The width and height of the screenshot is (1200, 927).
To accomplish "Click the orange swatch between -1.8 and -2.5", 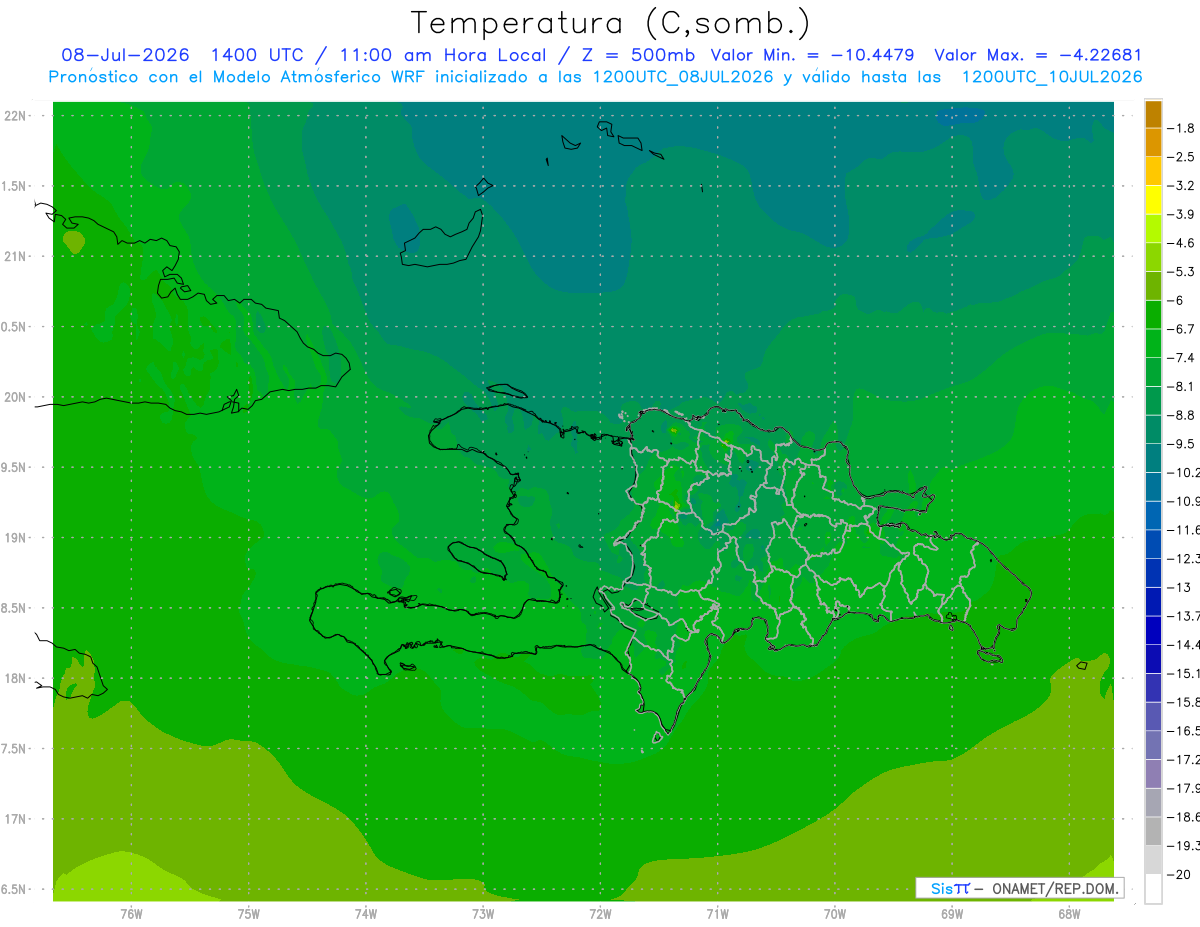I will click(x=1153, y=143).
